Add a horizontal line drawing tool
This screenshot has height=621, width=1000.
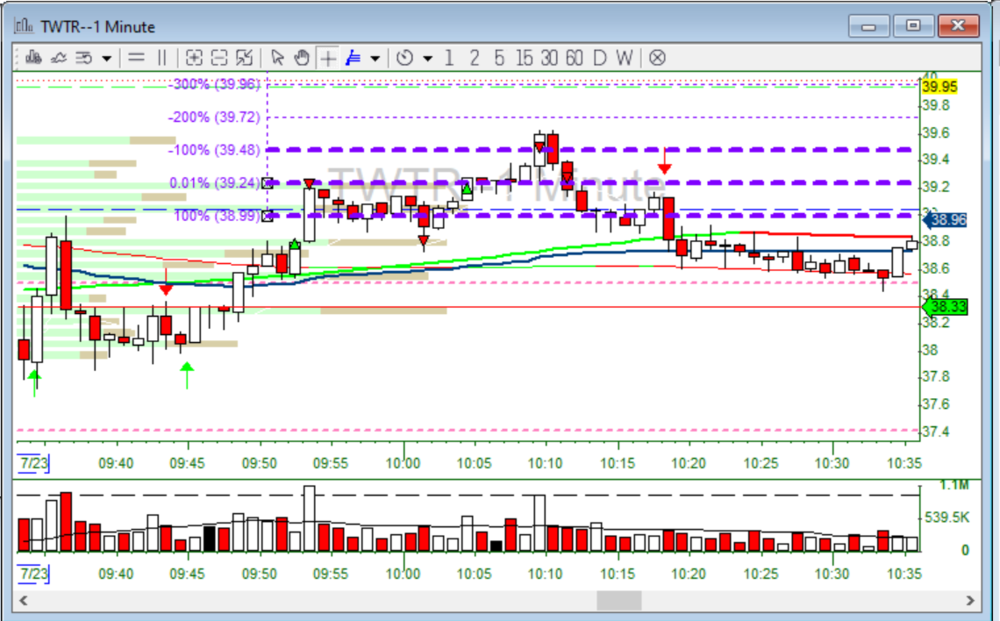(x=136, y=58)
